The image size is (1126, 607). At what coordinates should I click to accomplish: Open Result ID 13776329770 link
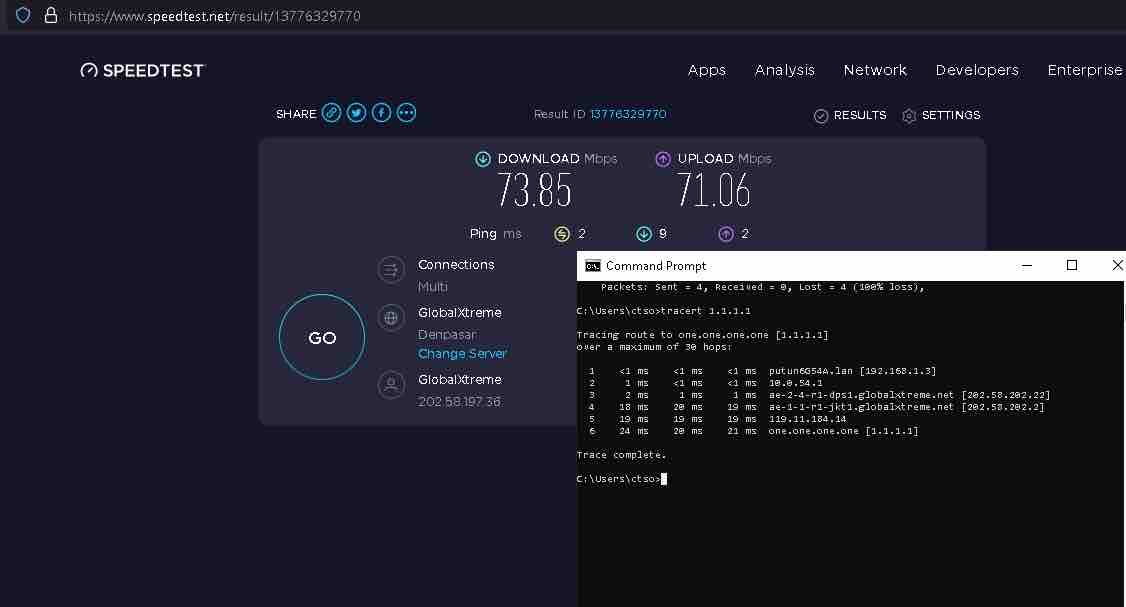point(628,114)
